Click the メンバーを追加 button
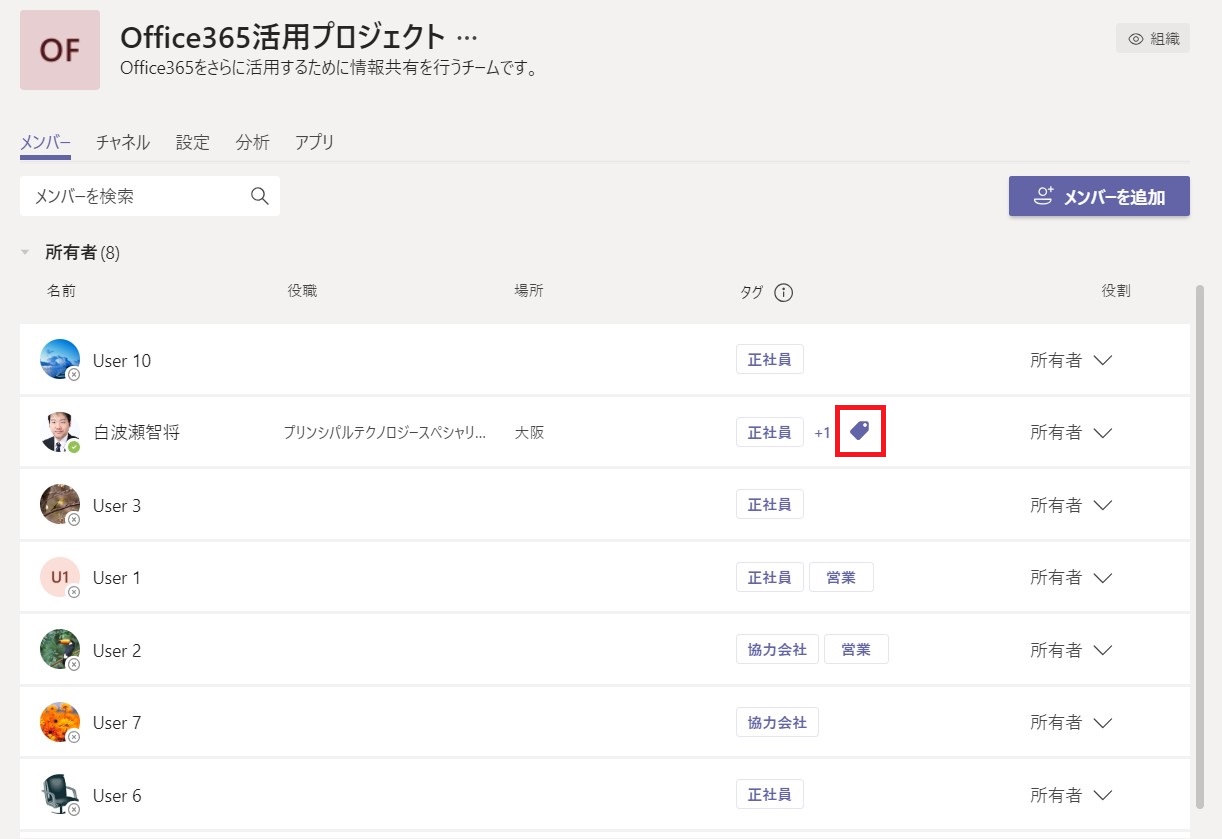 (1099, 196)
